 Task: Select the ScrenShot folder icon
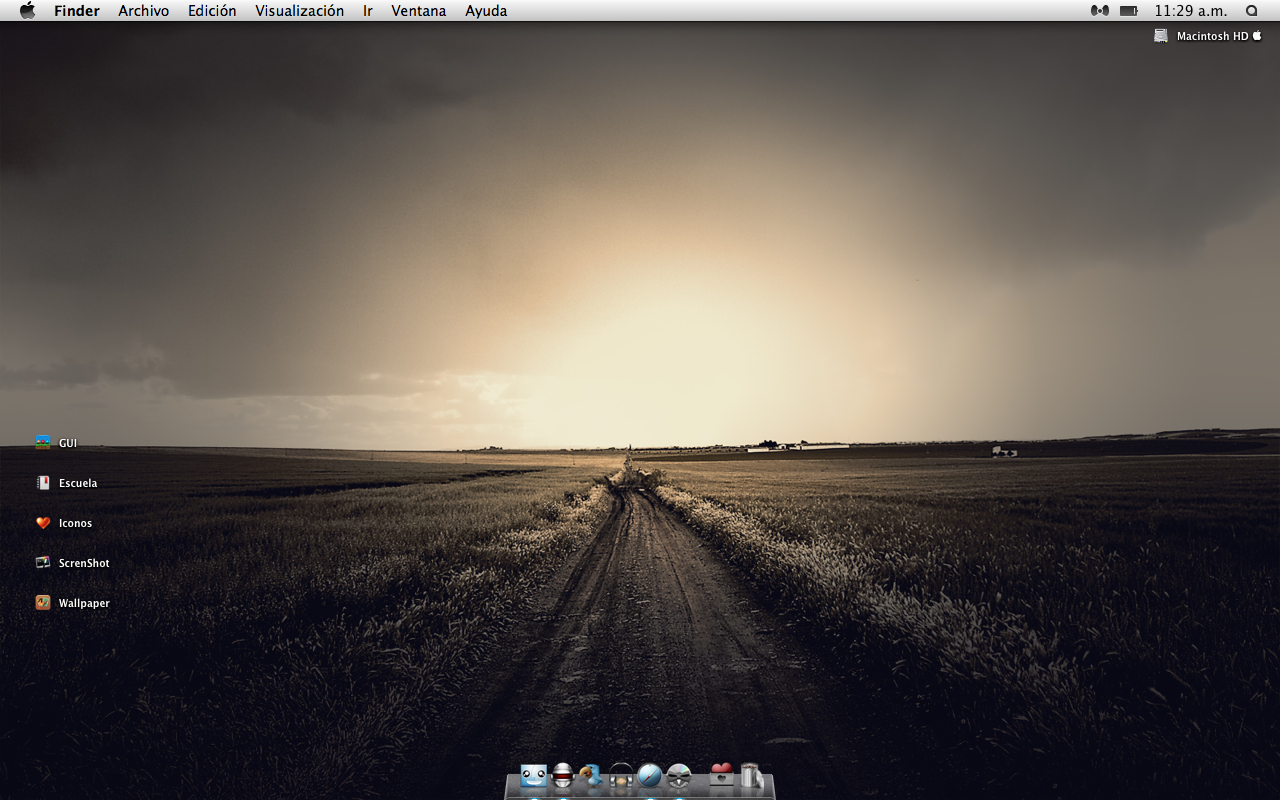[43, 563]
